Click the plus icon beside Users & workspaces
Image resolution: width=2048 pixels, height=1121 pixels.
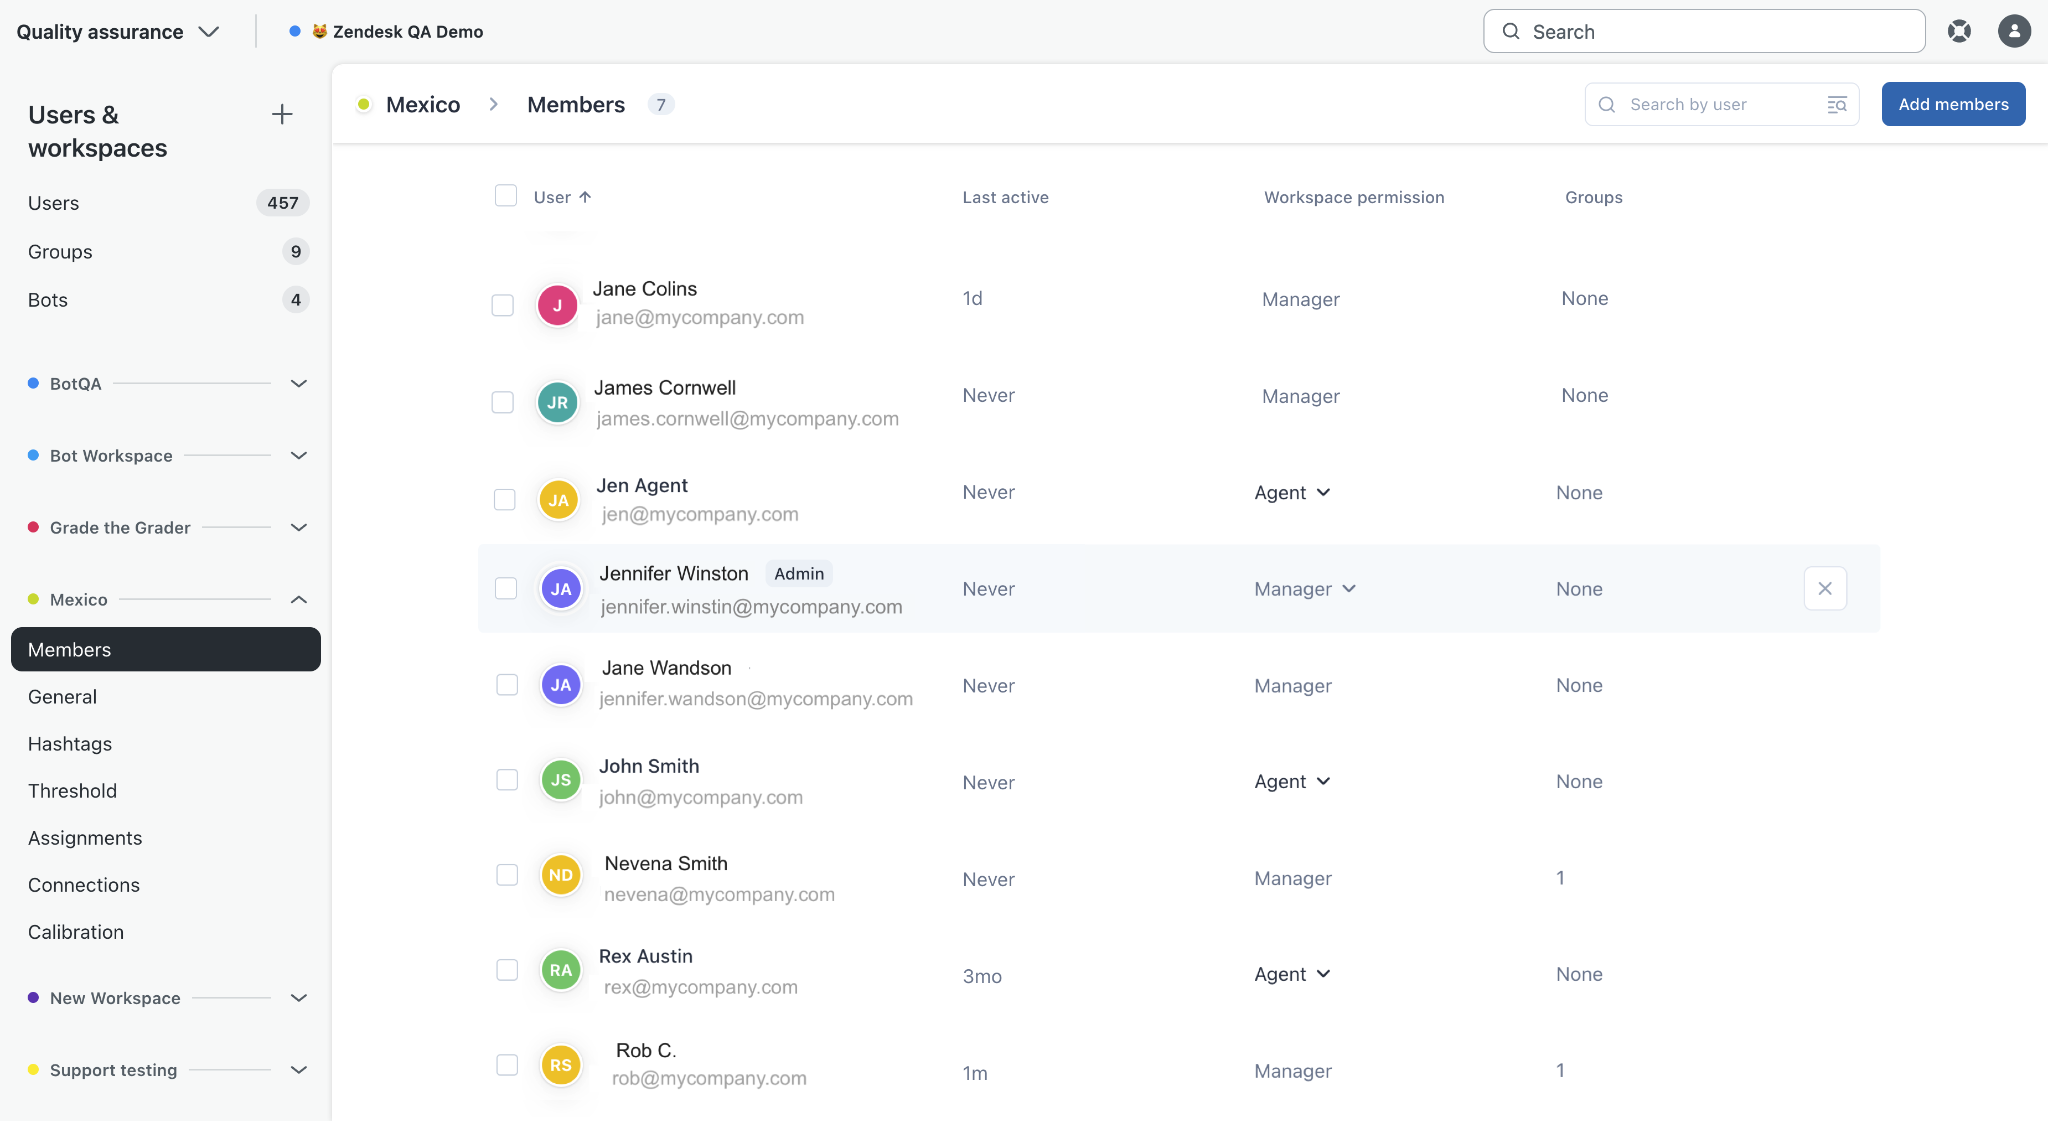point(282,114)
